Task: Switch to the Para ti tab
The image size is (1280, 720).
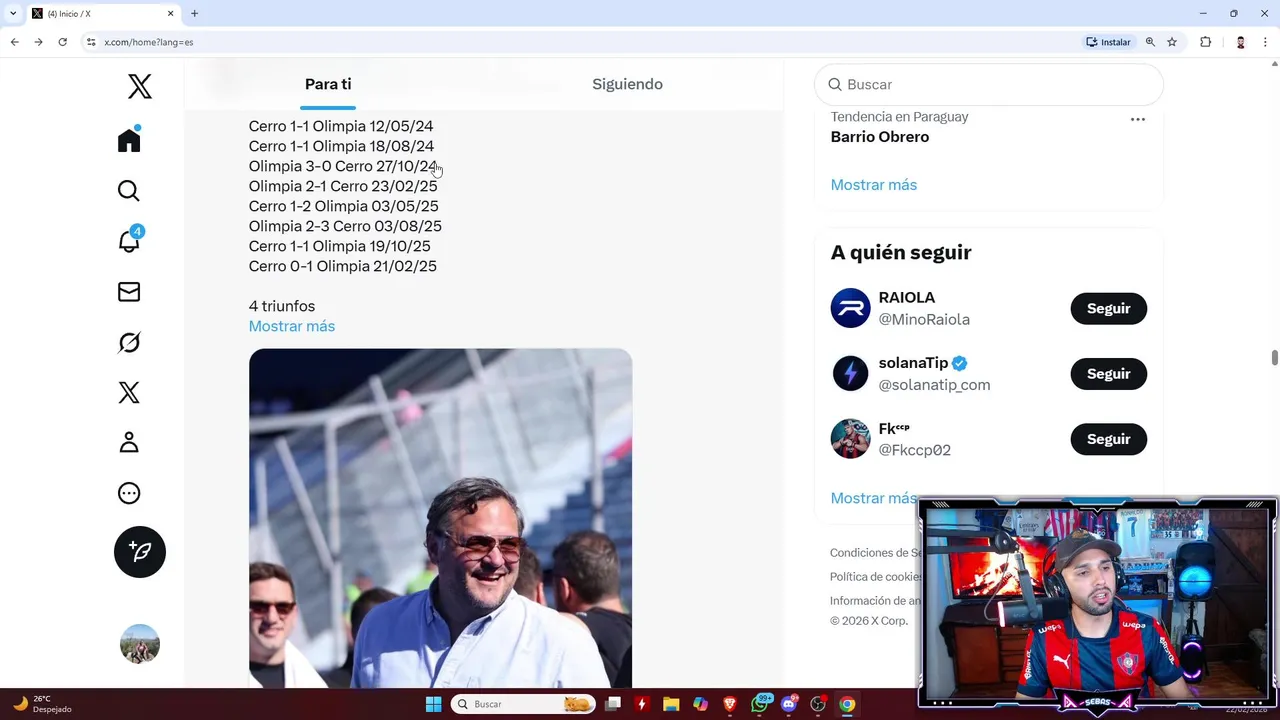Action: 328,84
